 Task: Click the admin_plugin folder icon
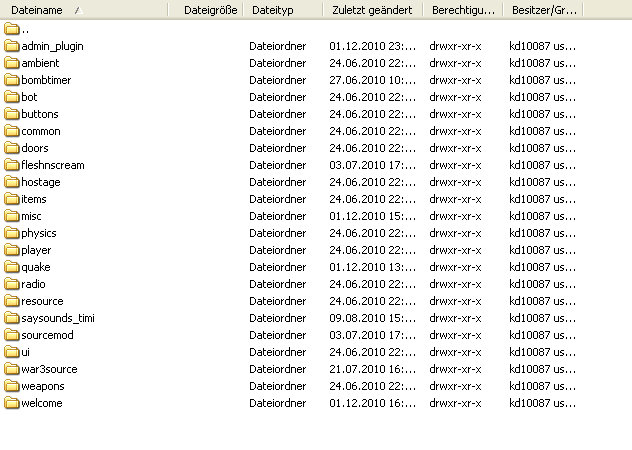tap(11, 46)
